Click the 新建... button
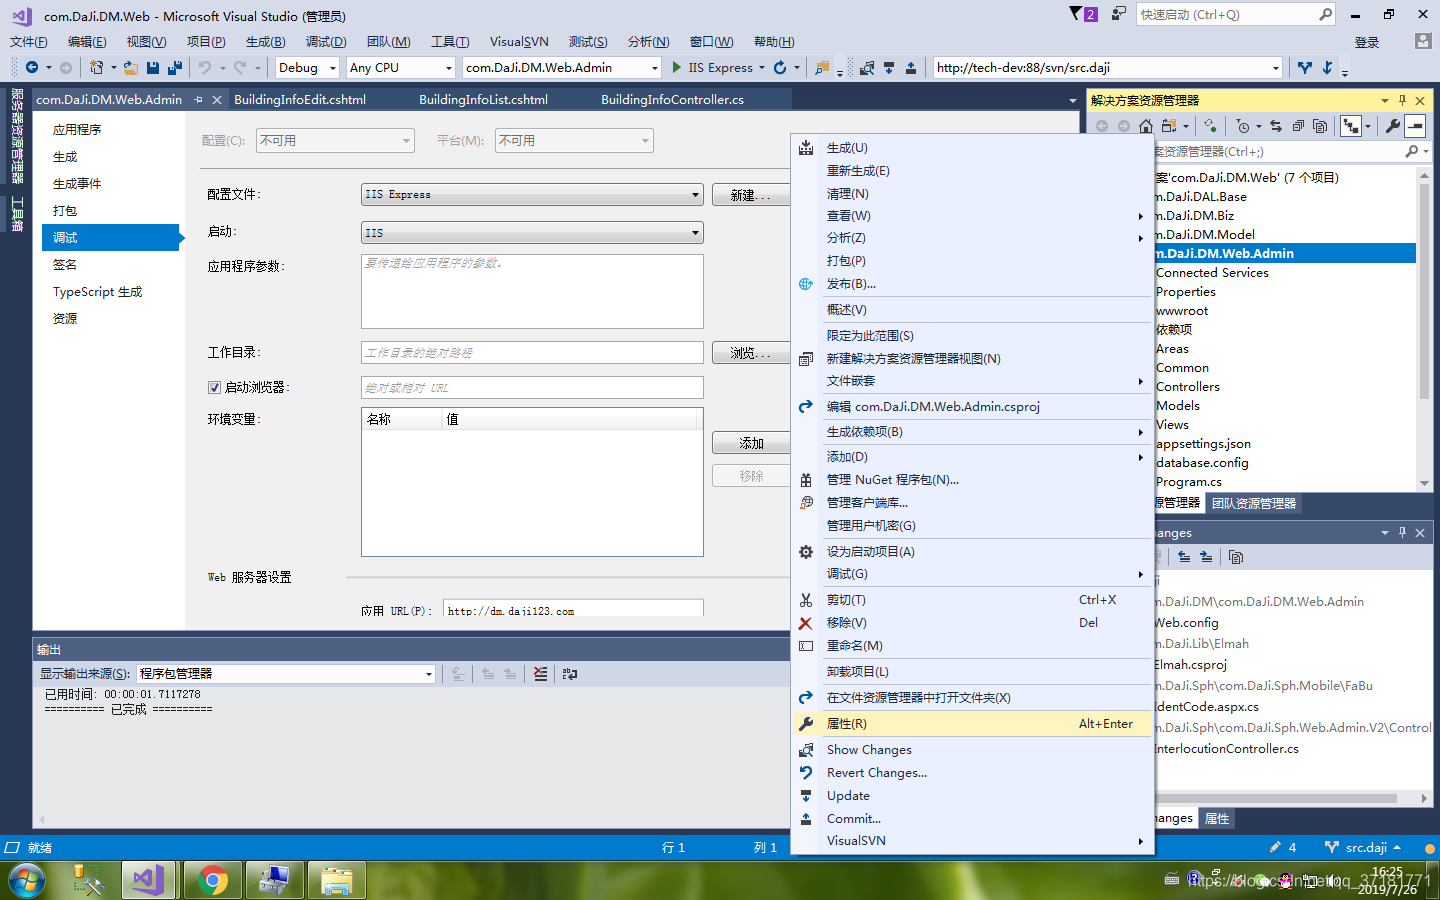The width and height of the screenshot is (1440, 900). (x=750, y=195)
